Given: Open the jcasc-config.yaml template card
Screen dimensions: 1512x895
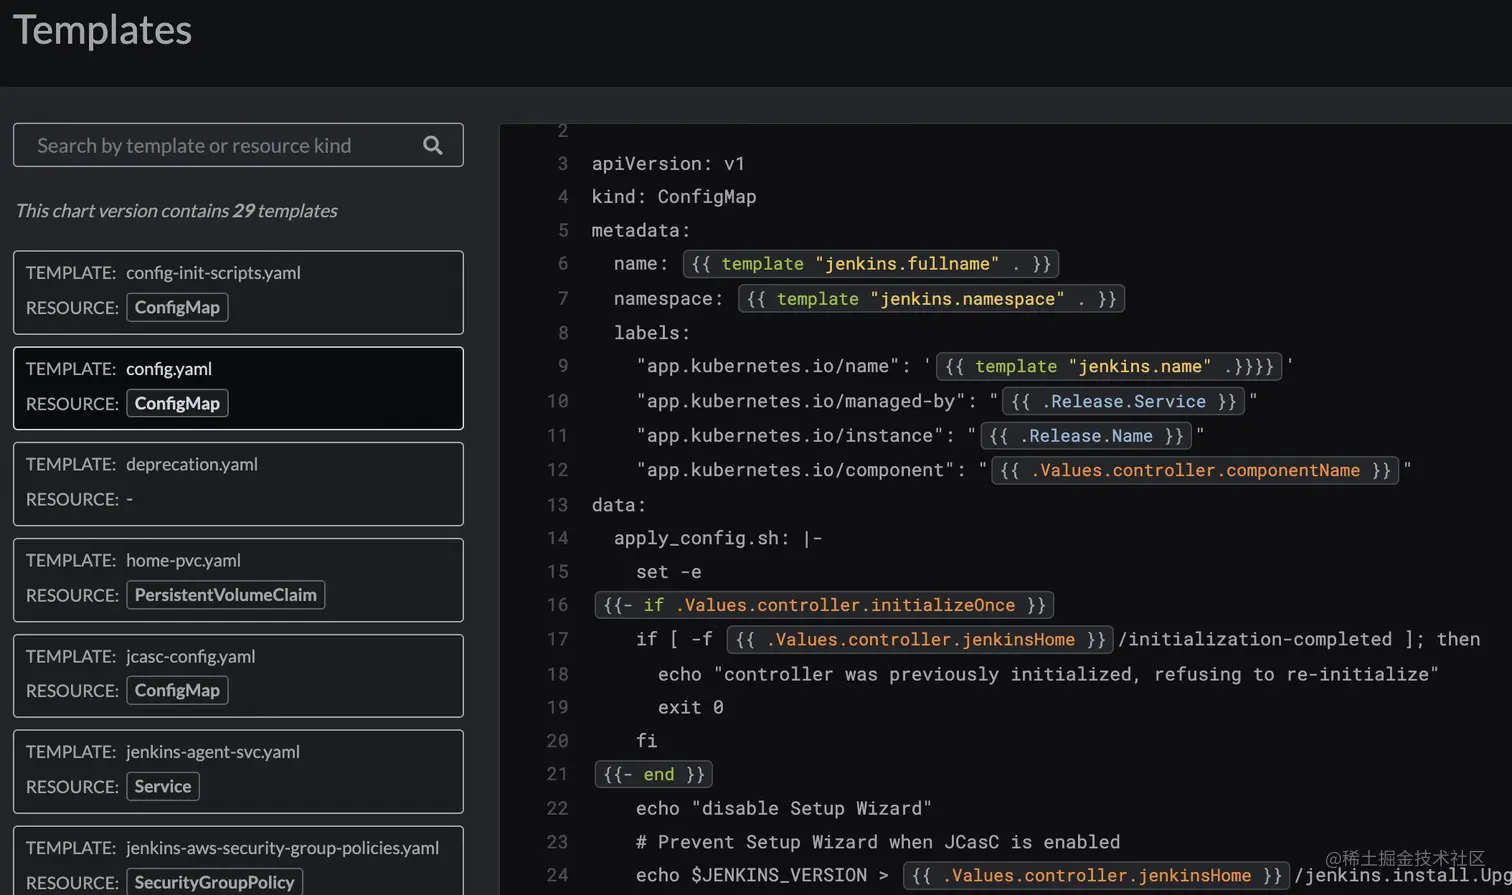Looking at the screenshot, I should (x=238, y=675).
